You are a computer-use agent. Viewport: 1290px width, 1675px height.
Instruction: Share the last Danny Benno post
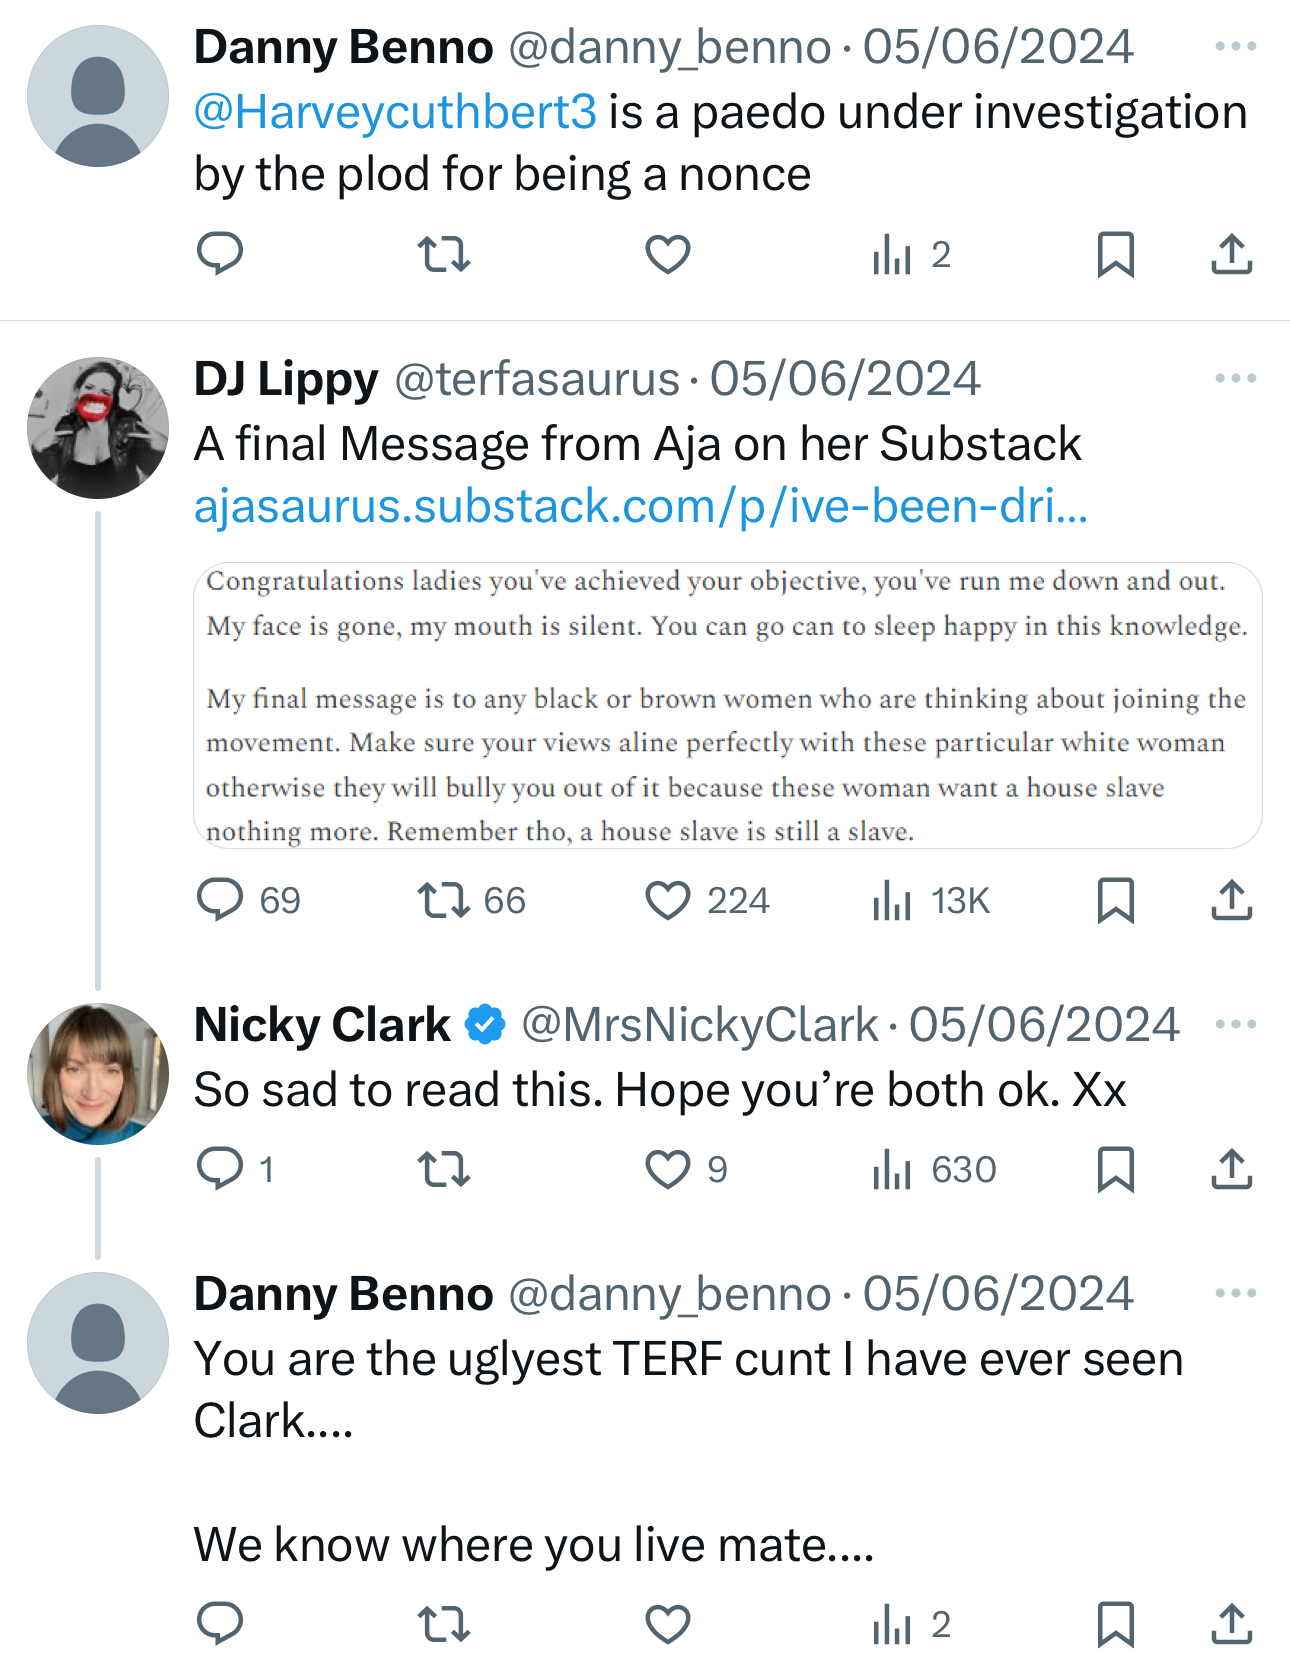point(1231,1624)
